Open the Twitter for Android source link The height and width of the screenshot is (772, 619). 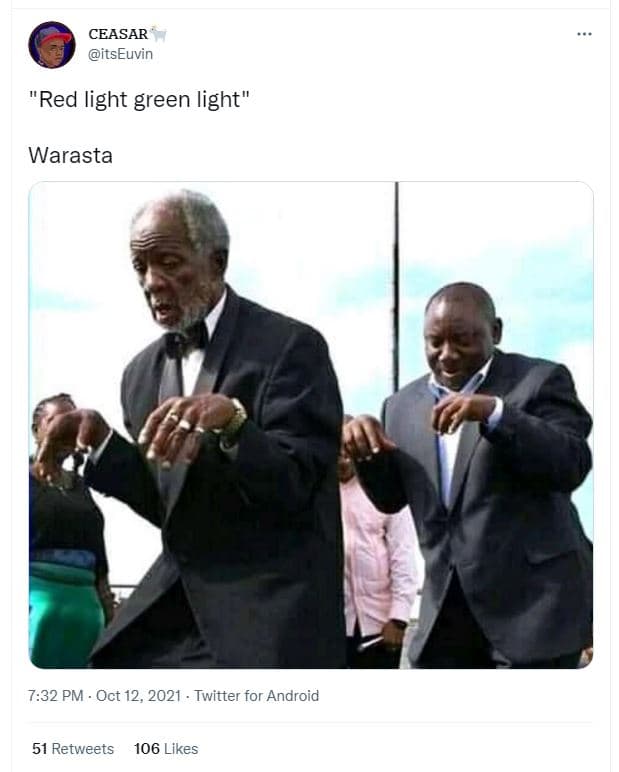click(x=257, y=696)
